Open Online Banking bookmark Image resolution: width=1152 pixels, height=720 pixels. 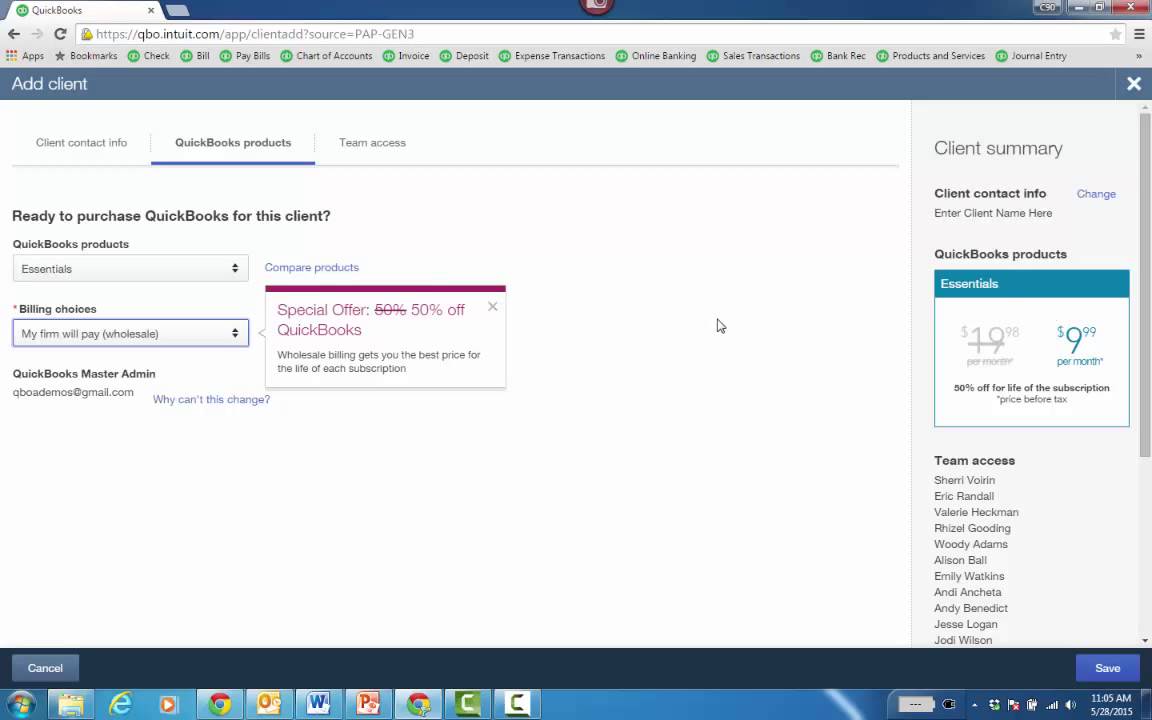656,56
